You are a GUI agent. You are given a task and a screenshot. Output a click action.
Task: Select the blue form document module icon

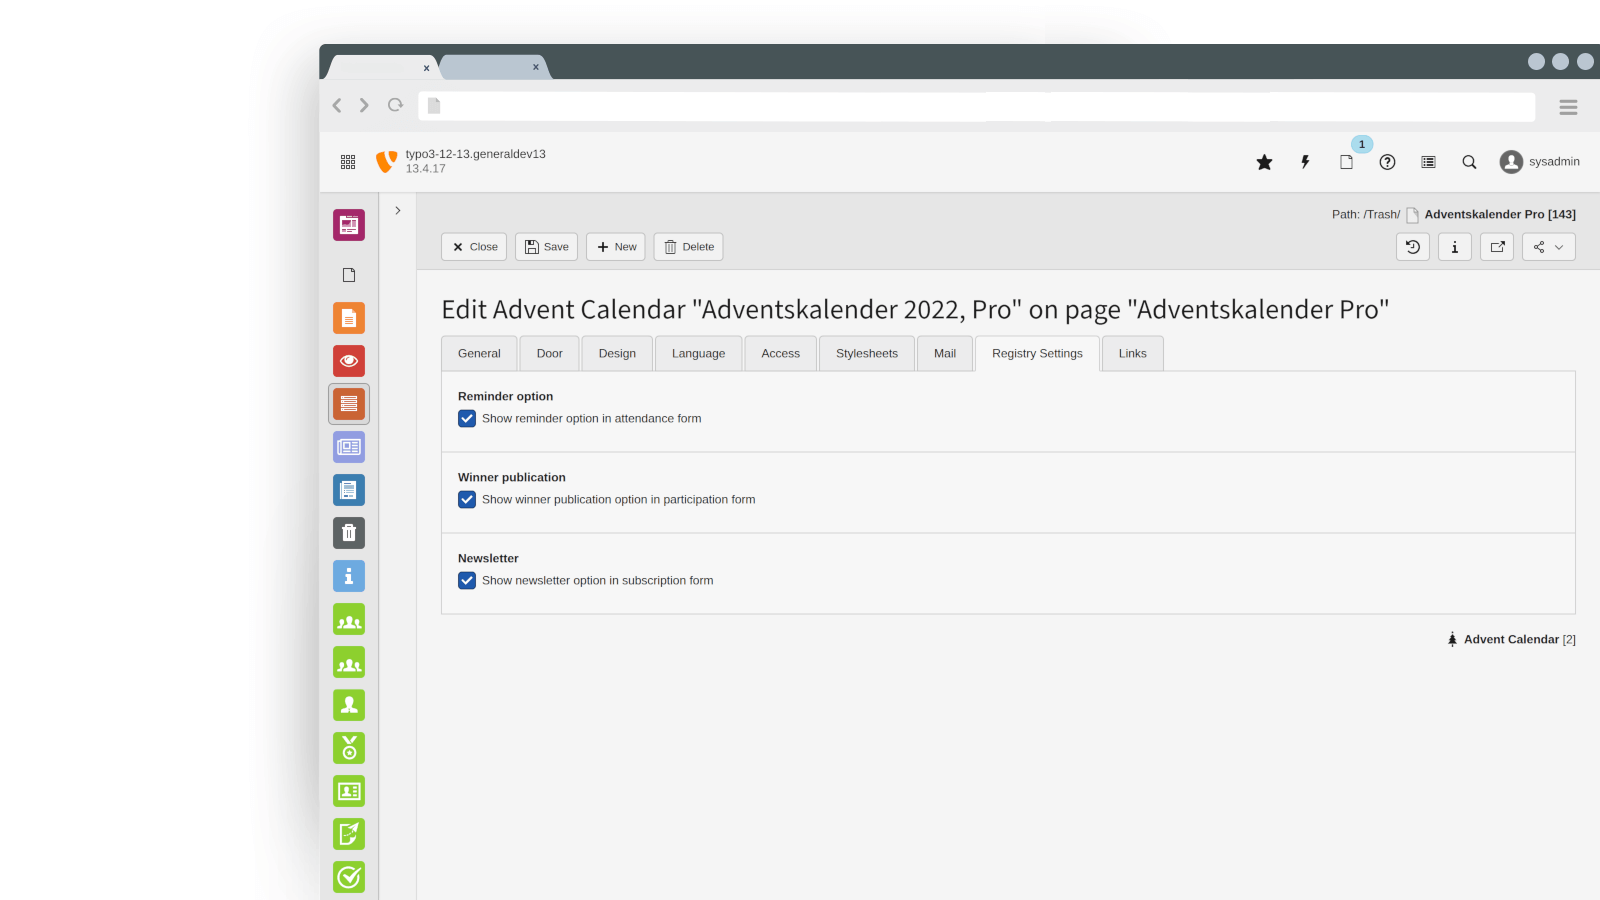point(349,490)
